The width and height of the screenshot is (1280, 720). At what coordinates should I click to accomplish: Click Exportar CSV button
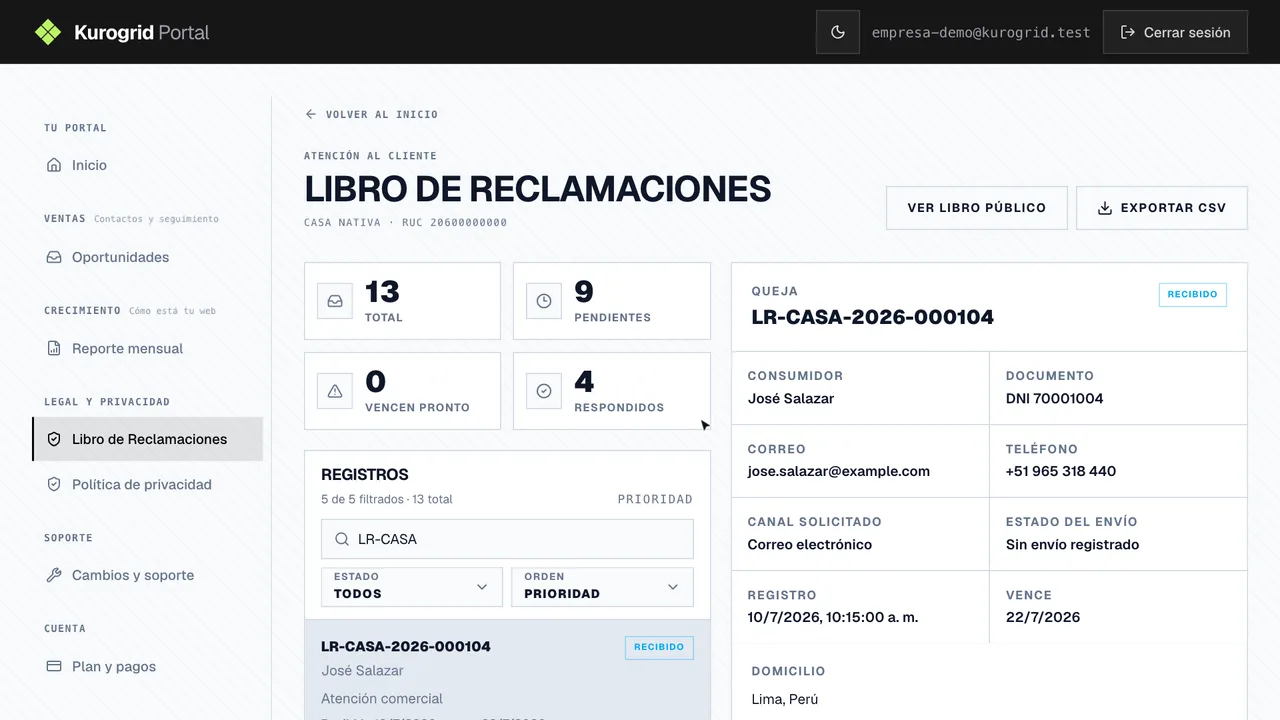1162,208
